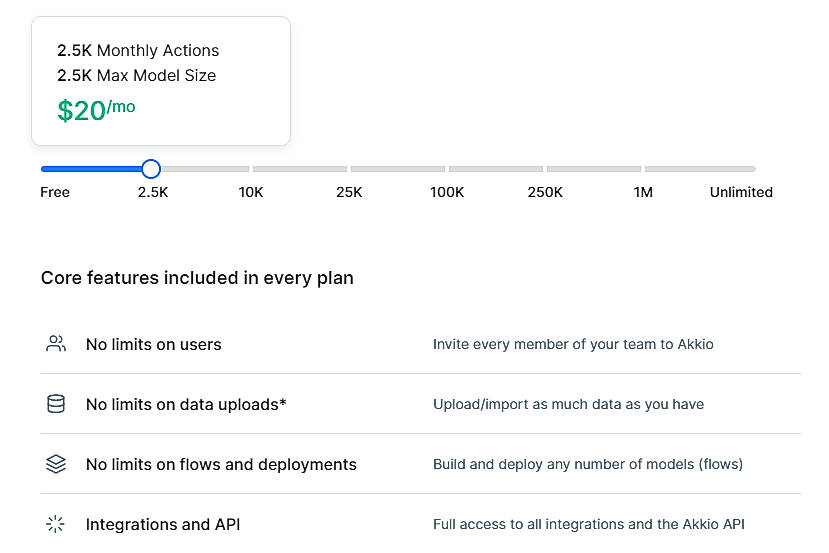Select the 10K tier on the slider
Viewport: 829px width, 553px height.
[251, 192]
